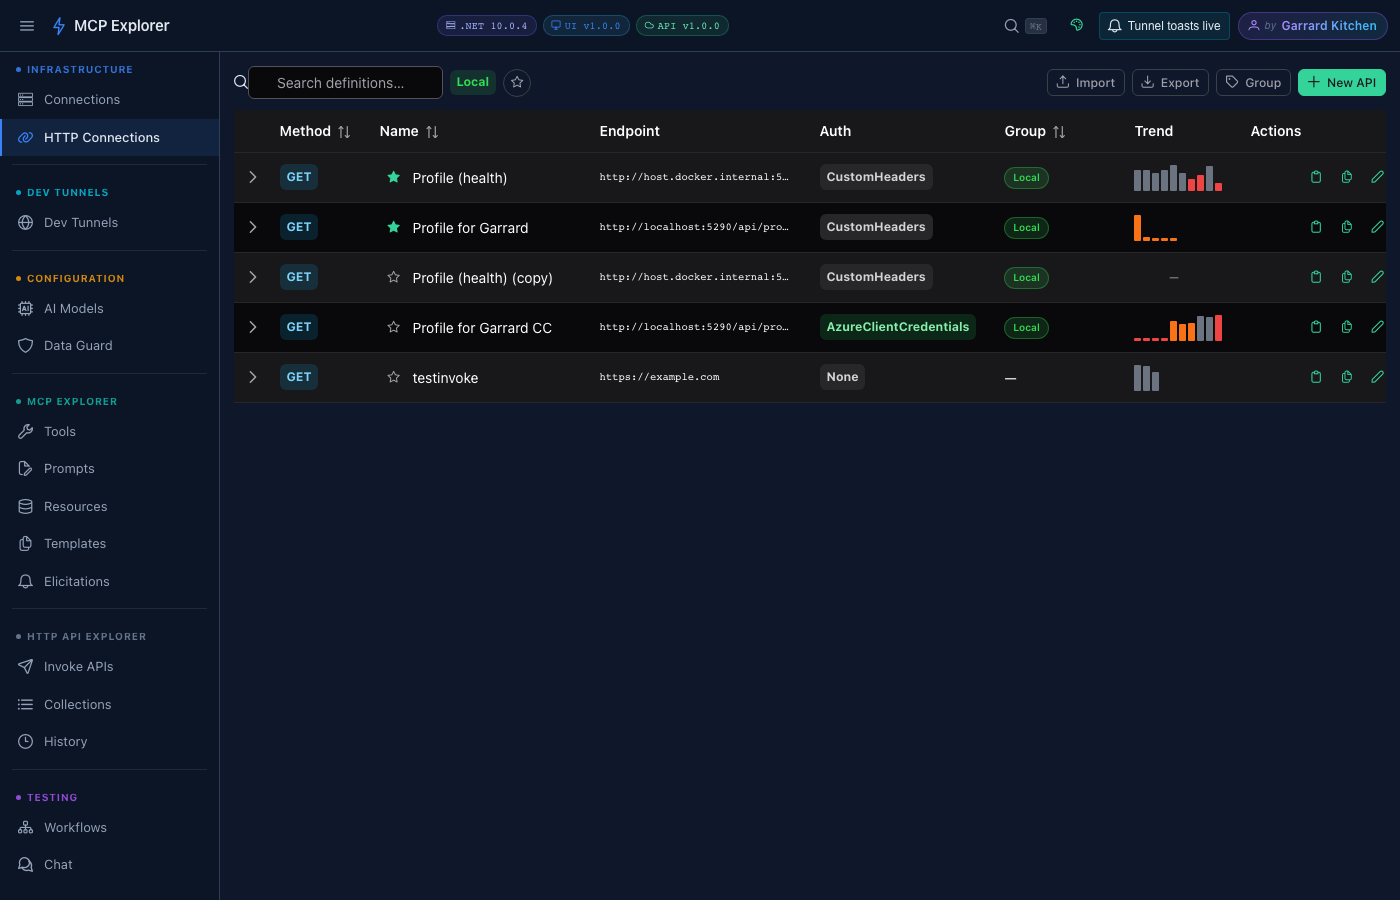Duplicate the Profile (health) (copy) row
1400x900 pixels.
click(1347, 277)
